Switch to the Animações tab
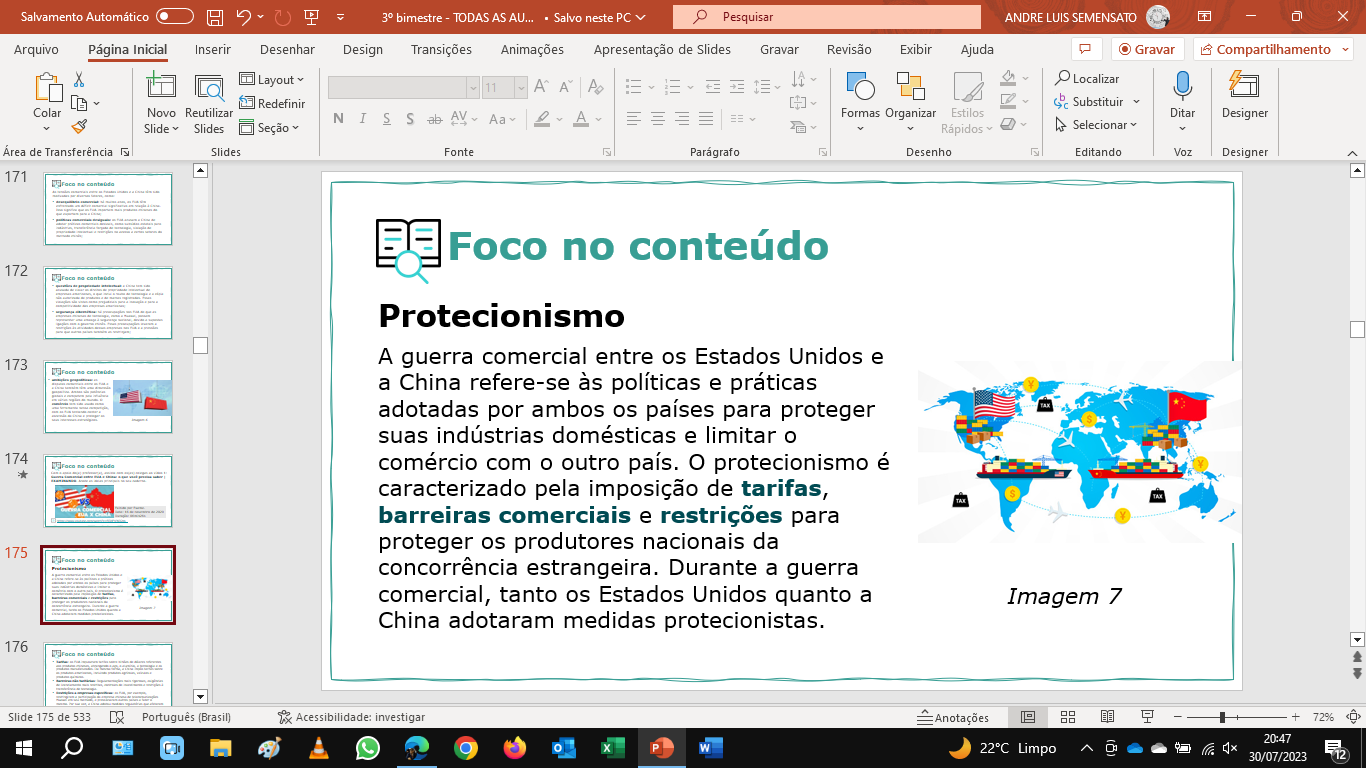 point(532,49)
